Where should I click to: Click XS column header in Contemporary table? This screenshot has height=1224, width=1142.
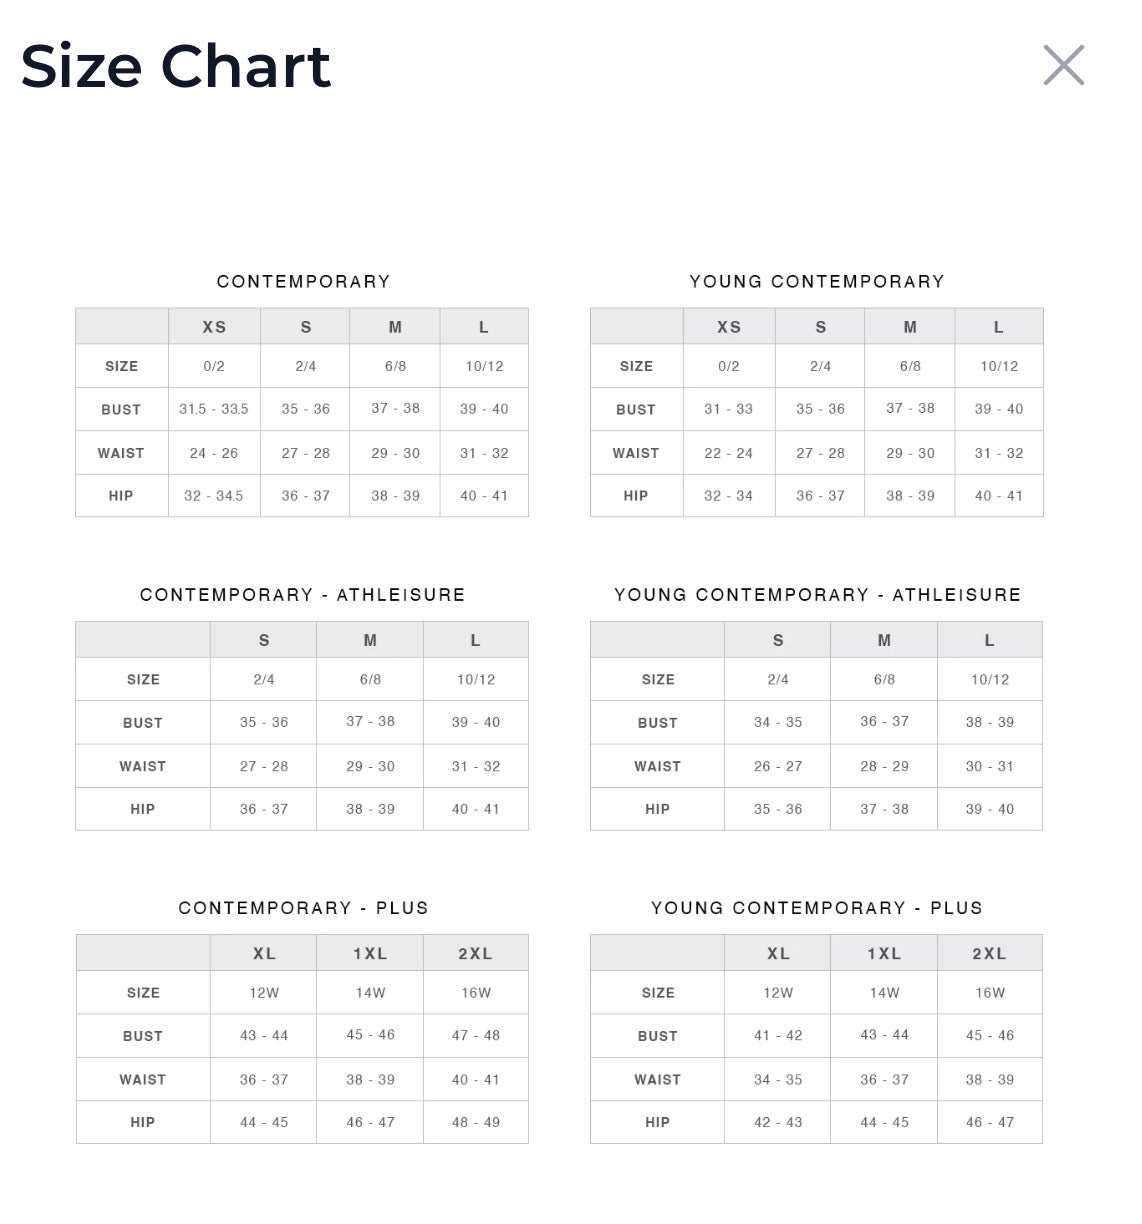coord(214,327)
